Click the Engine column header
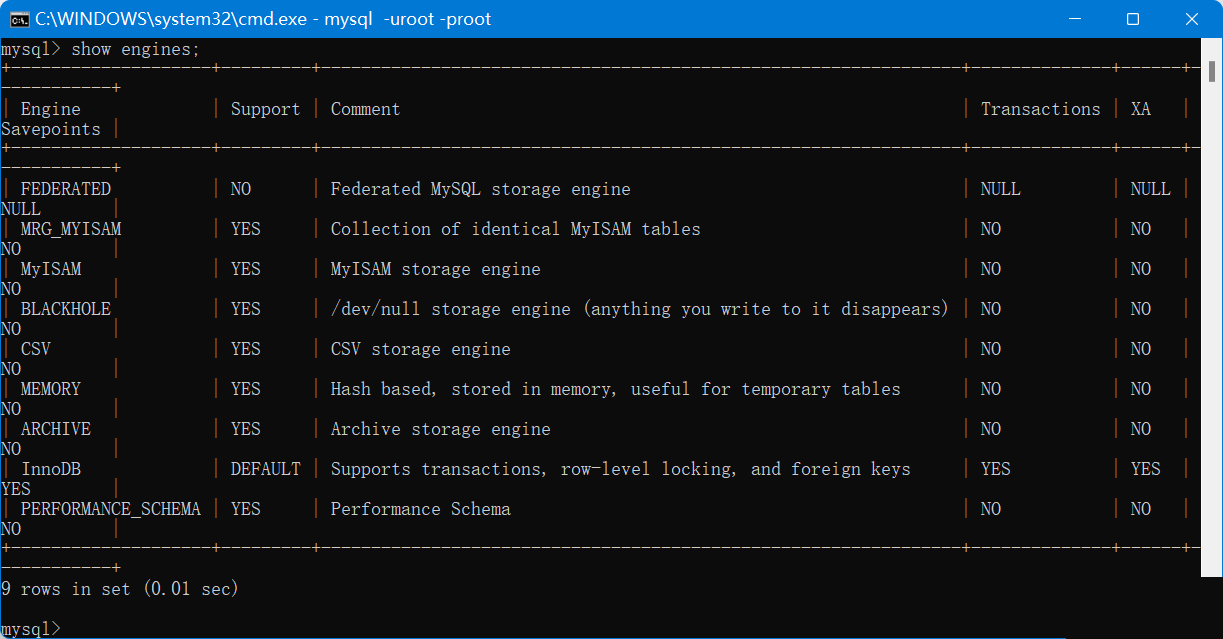Image resolution: width=1223 pixels, height=639 pixels. tap(50, 109)
